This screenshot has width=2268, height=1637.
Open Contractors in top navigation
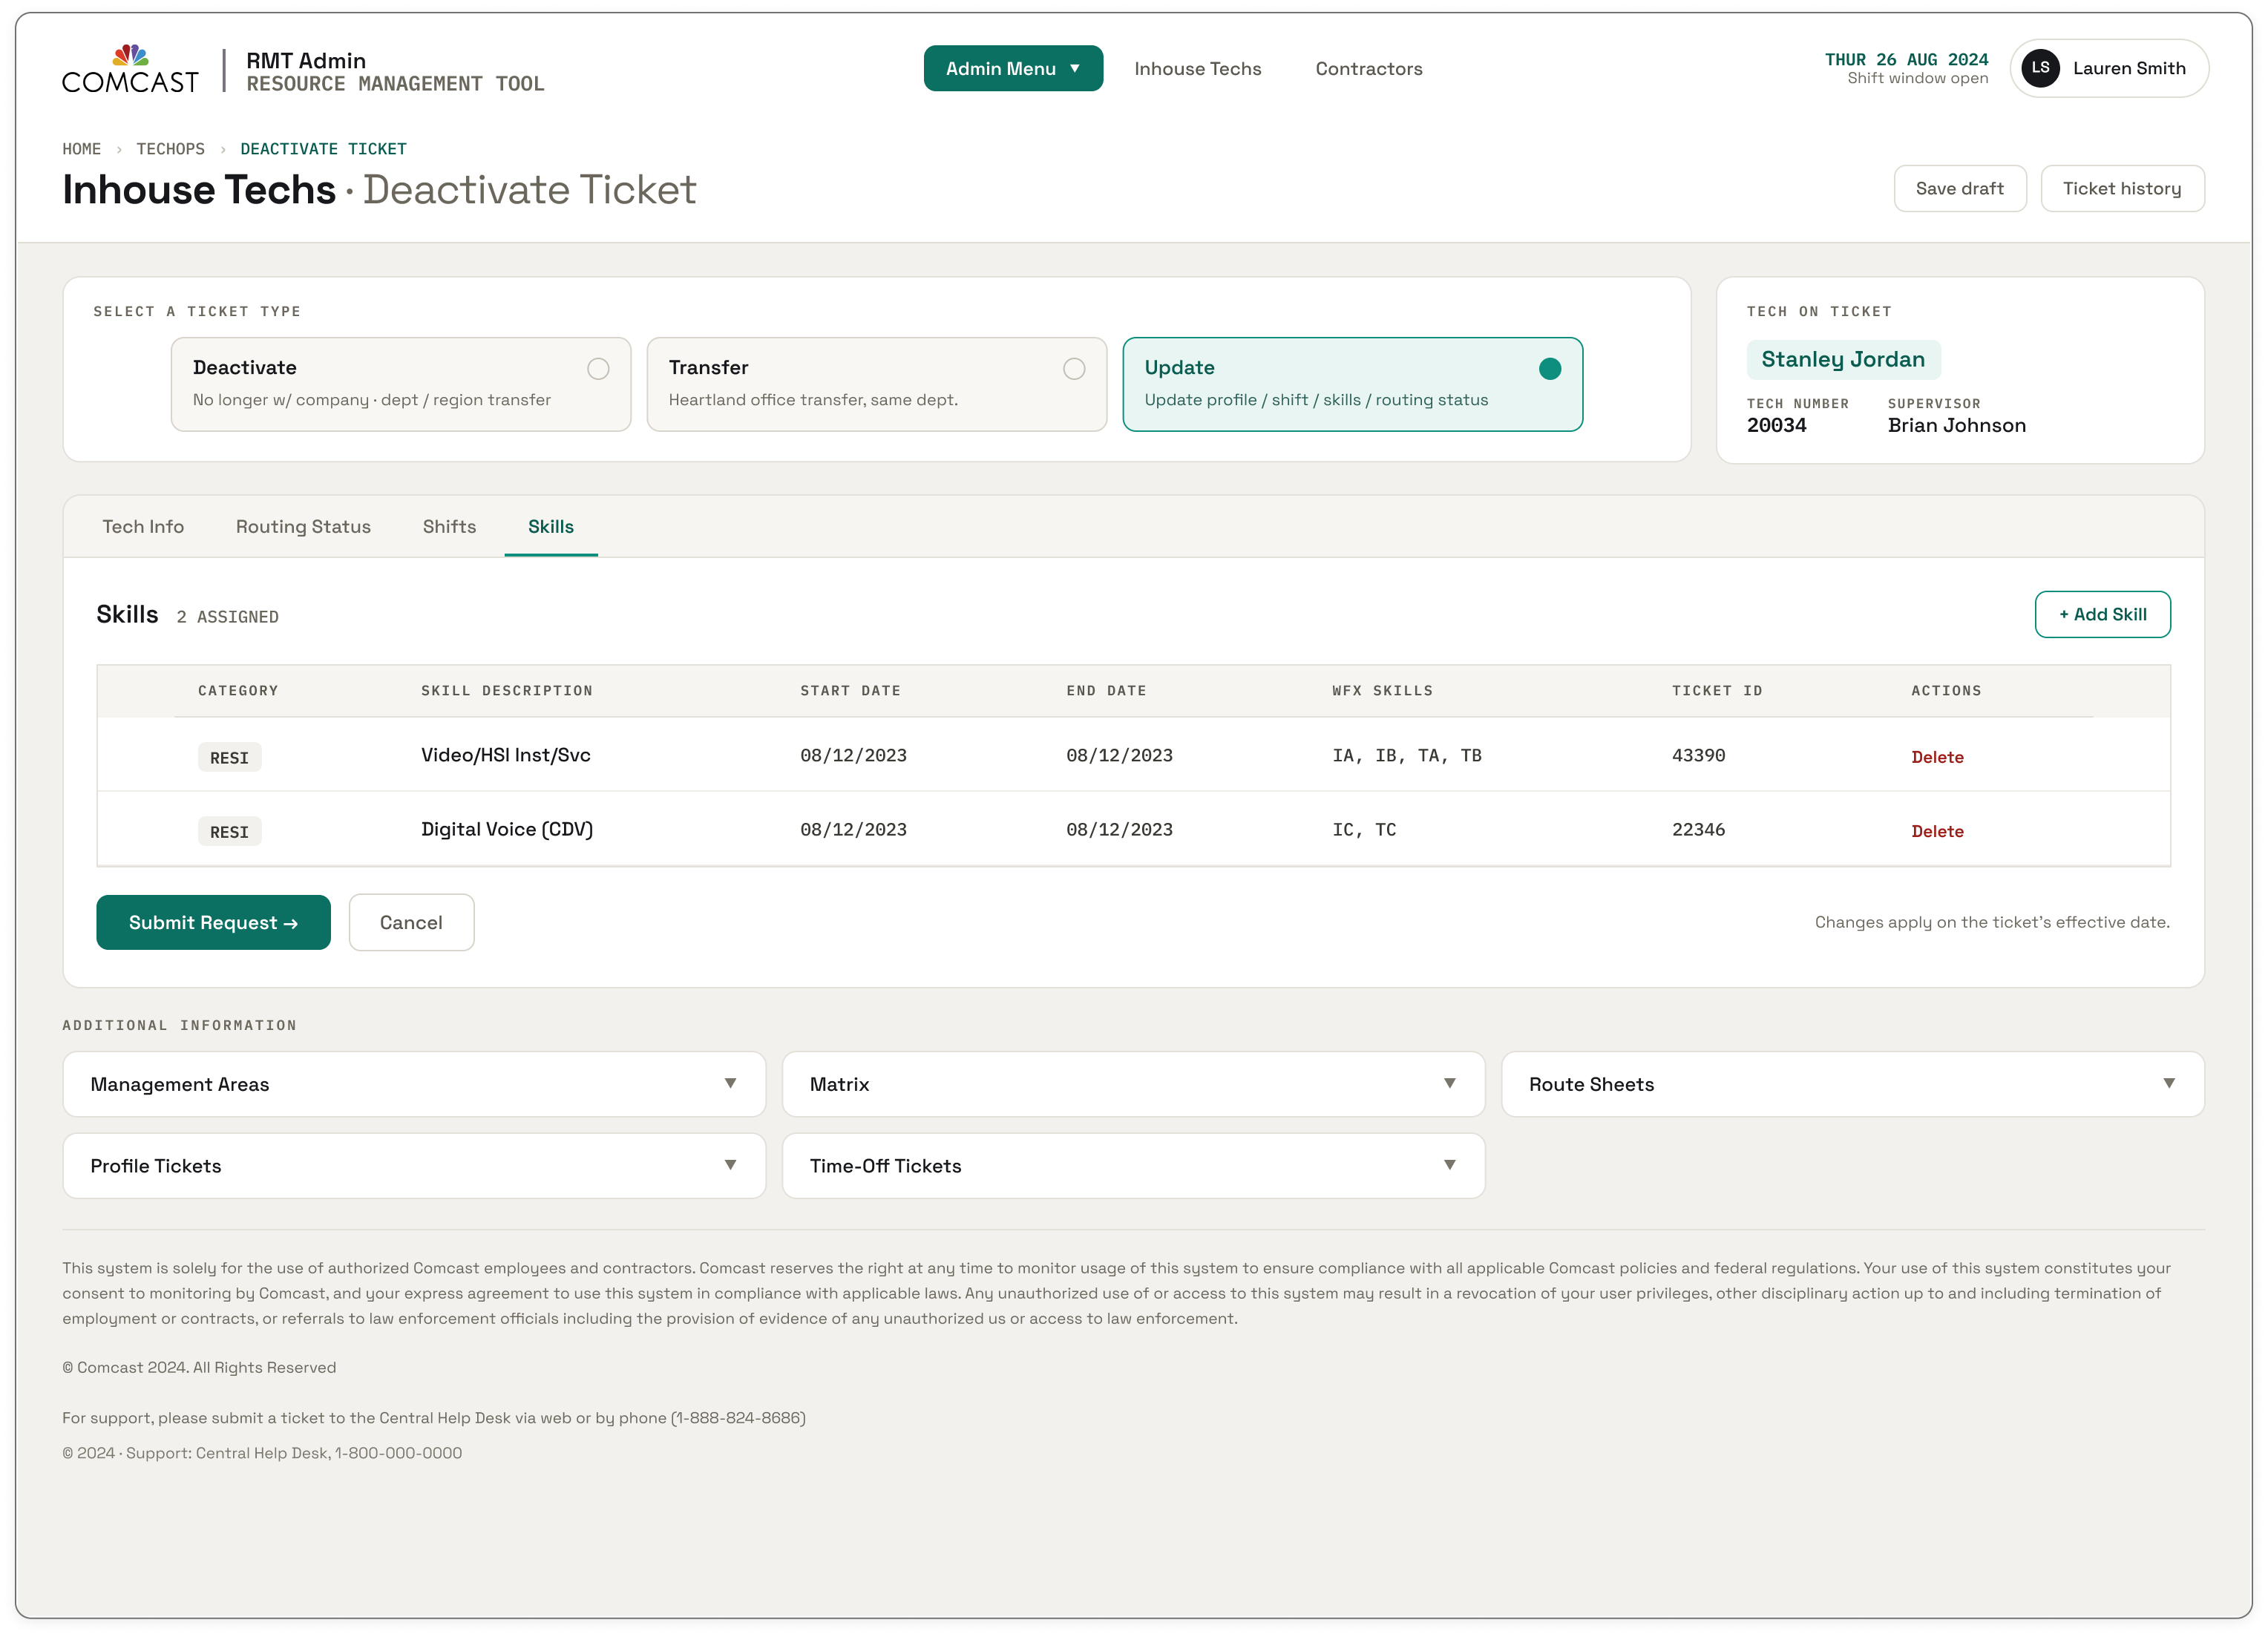tap(1368, 68)
